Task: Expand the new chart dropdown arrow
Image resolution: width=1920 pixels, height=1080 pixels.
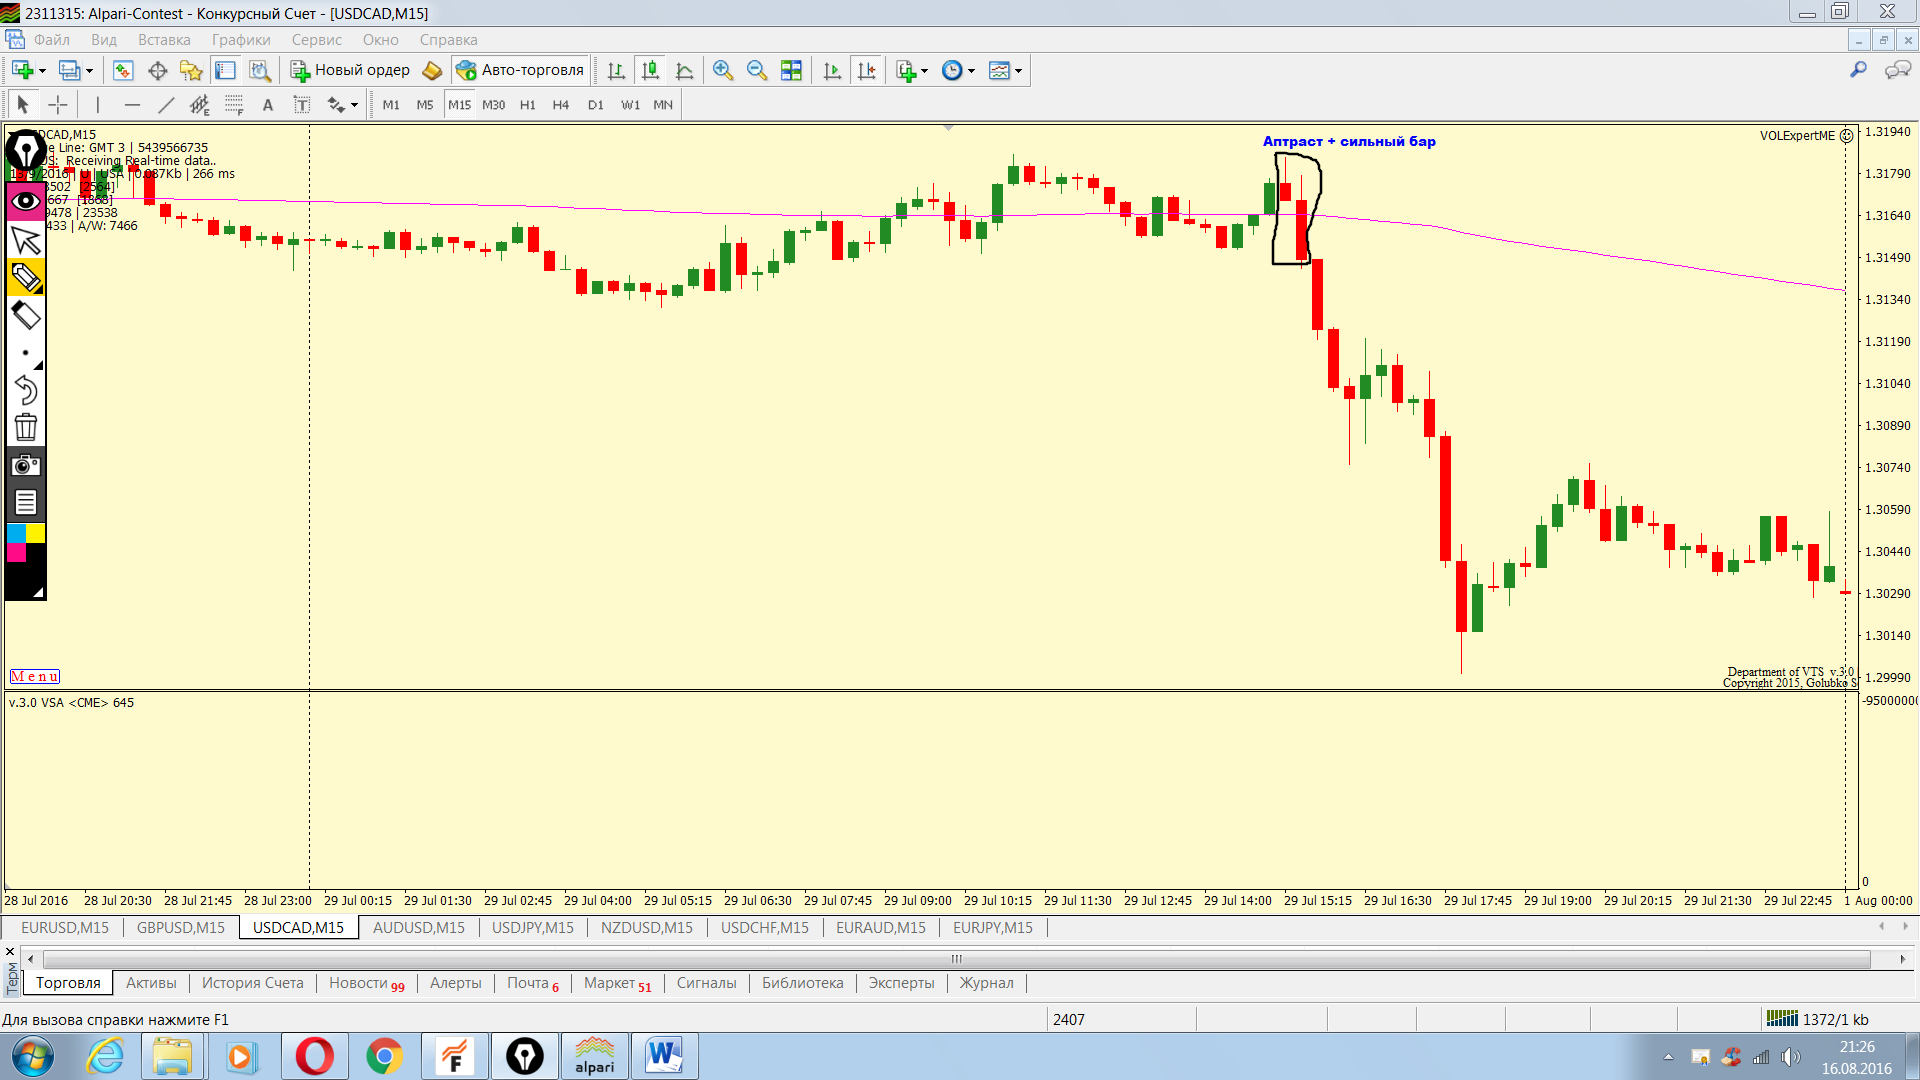Action: (42, 71)
